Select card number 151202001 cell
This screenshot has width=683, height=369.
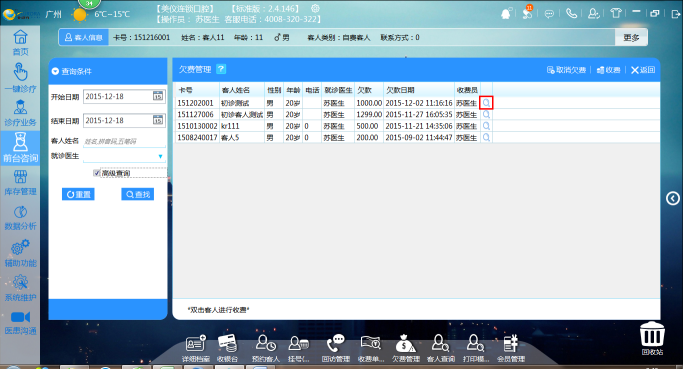[197, 103]
